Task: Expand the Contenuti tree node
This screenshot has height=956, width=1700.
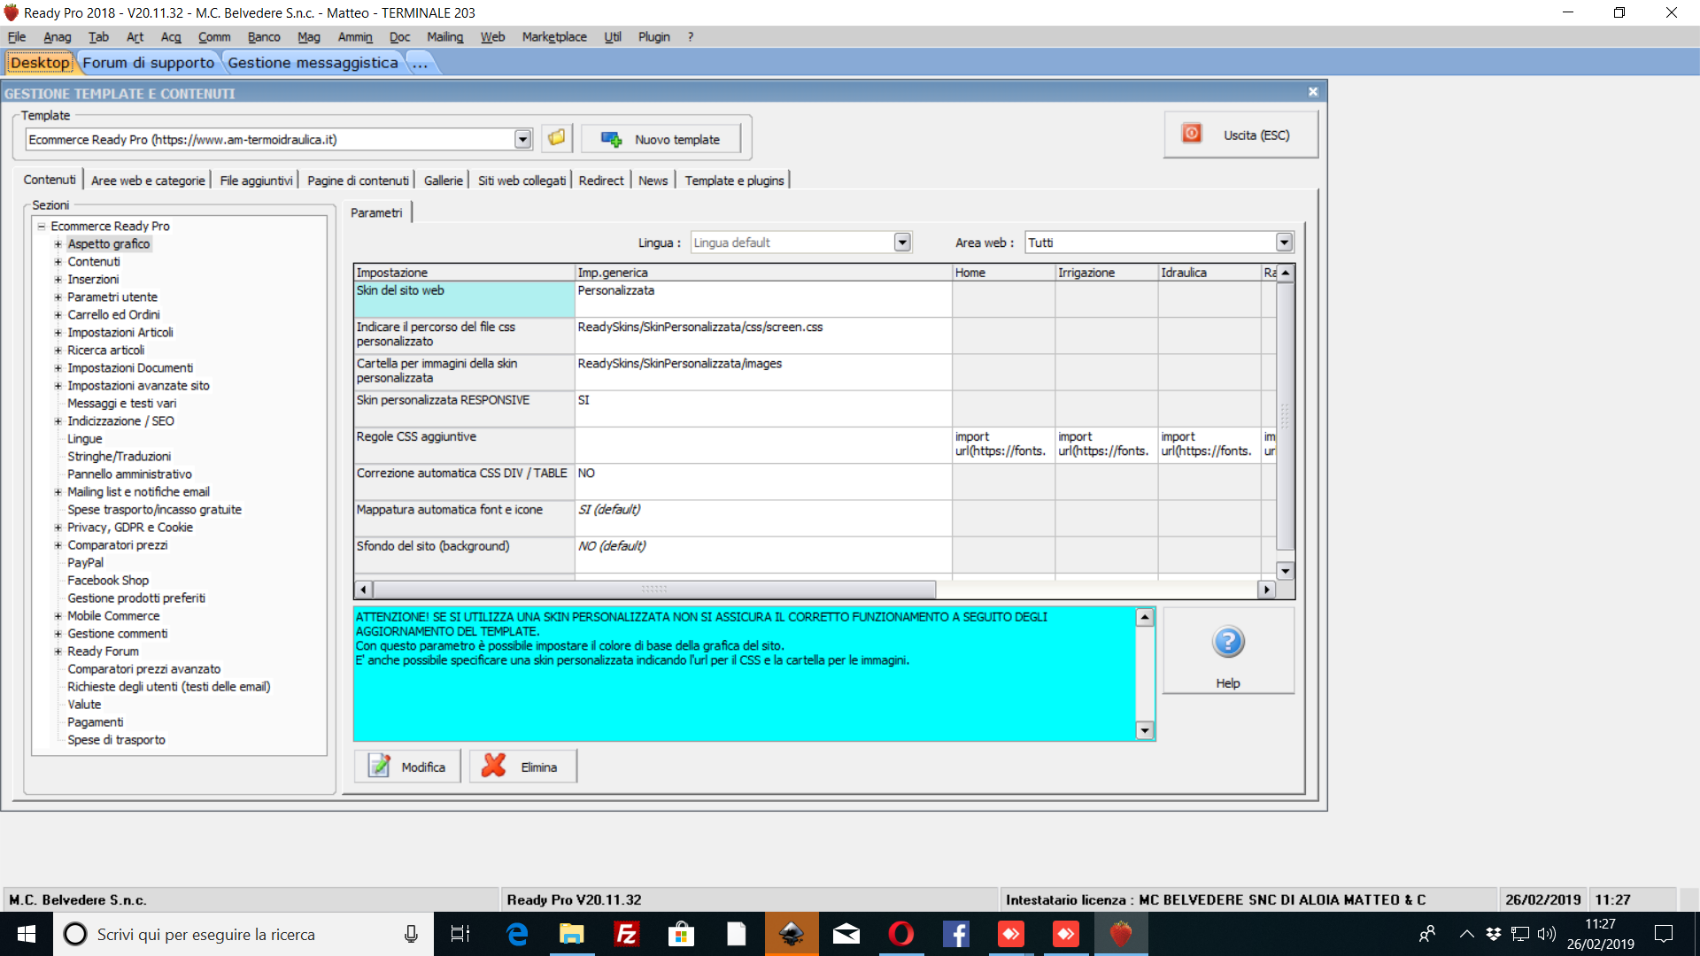Action: pos(58,262)
